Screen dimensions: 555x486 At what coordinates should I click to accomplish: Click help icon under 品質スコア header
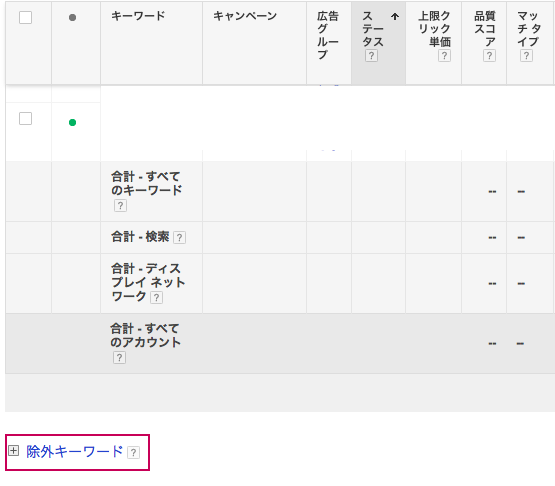coord(489,56)
